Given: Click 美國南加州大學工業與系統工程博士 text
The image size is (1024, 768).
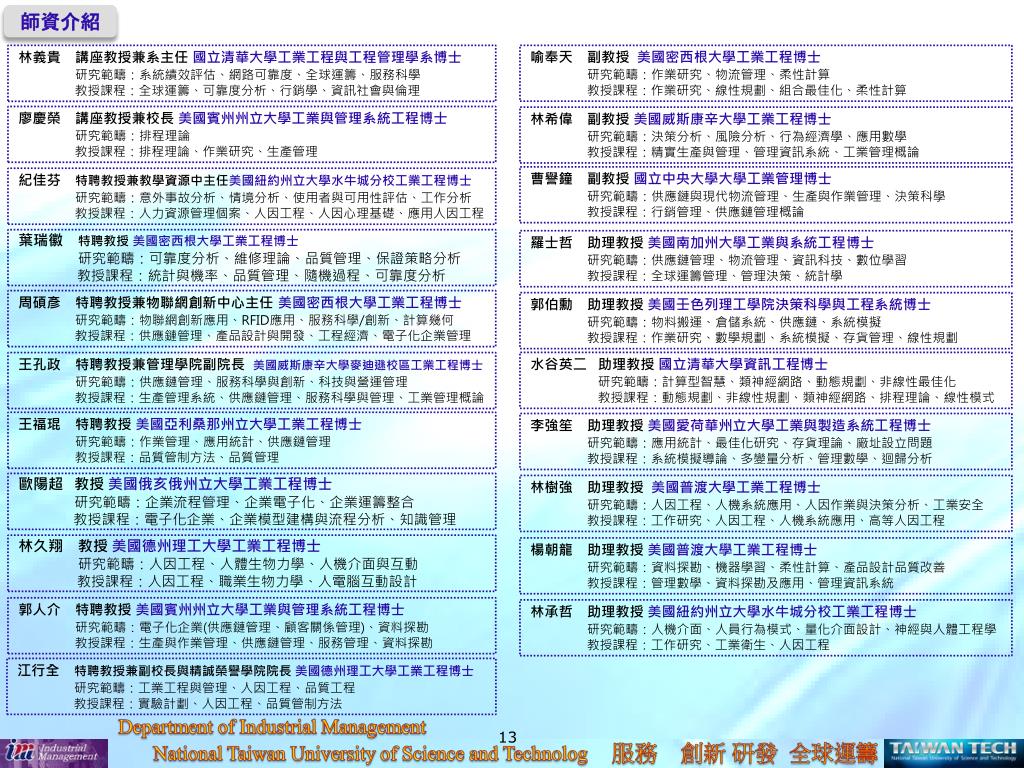Looking at the screenshot, I should click(x=761, y=242).
